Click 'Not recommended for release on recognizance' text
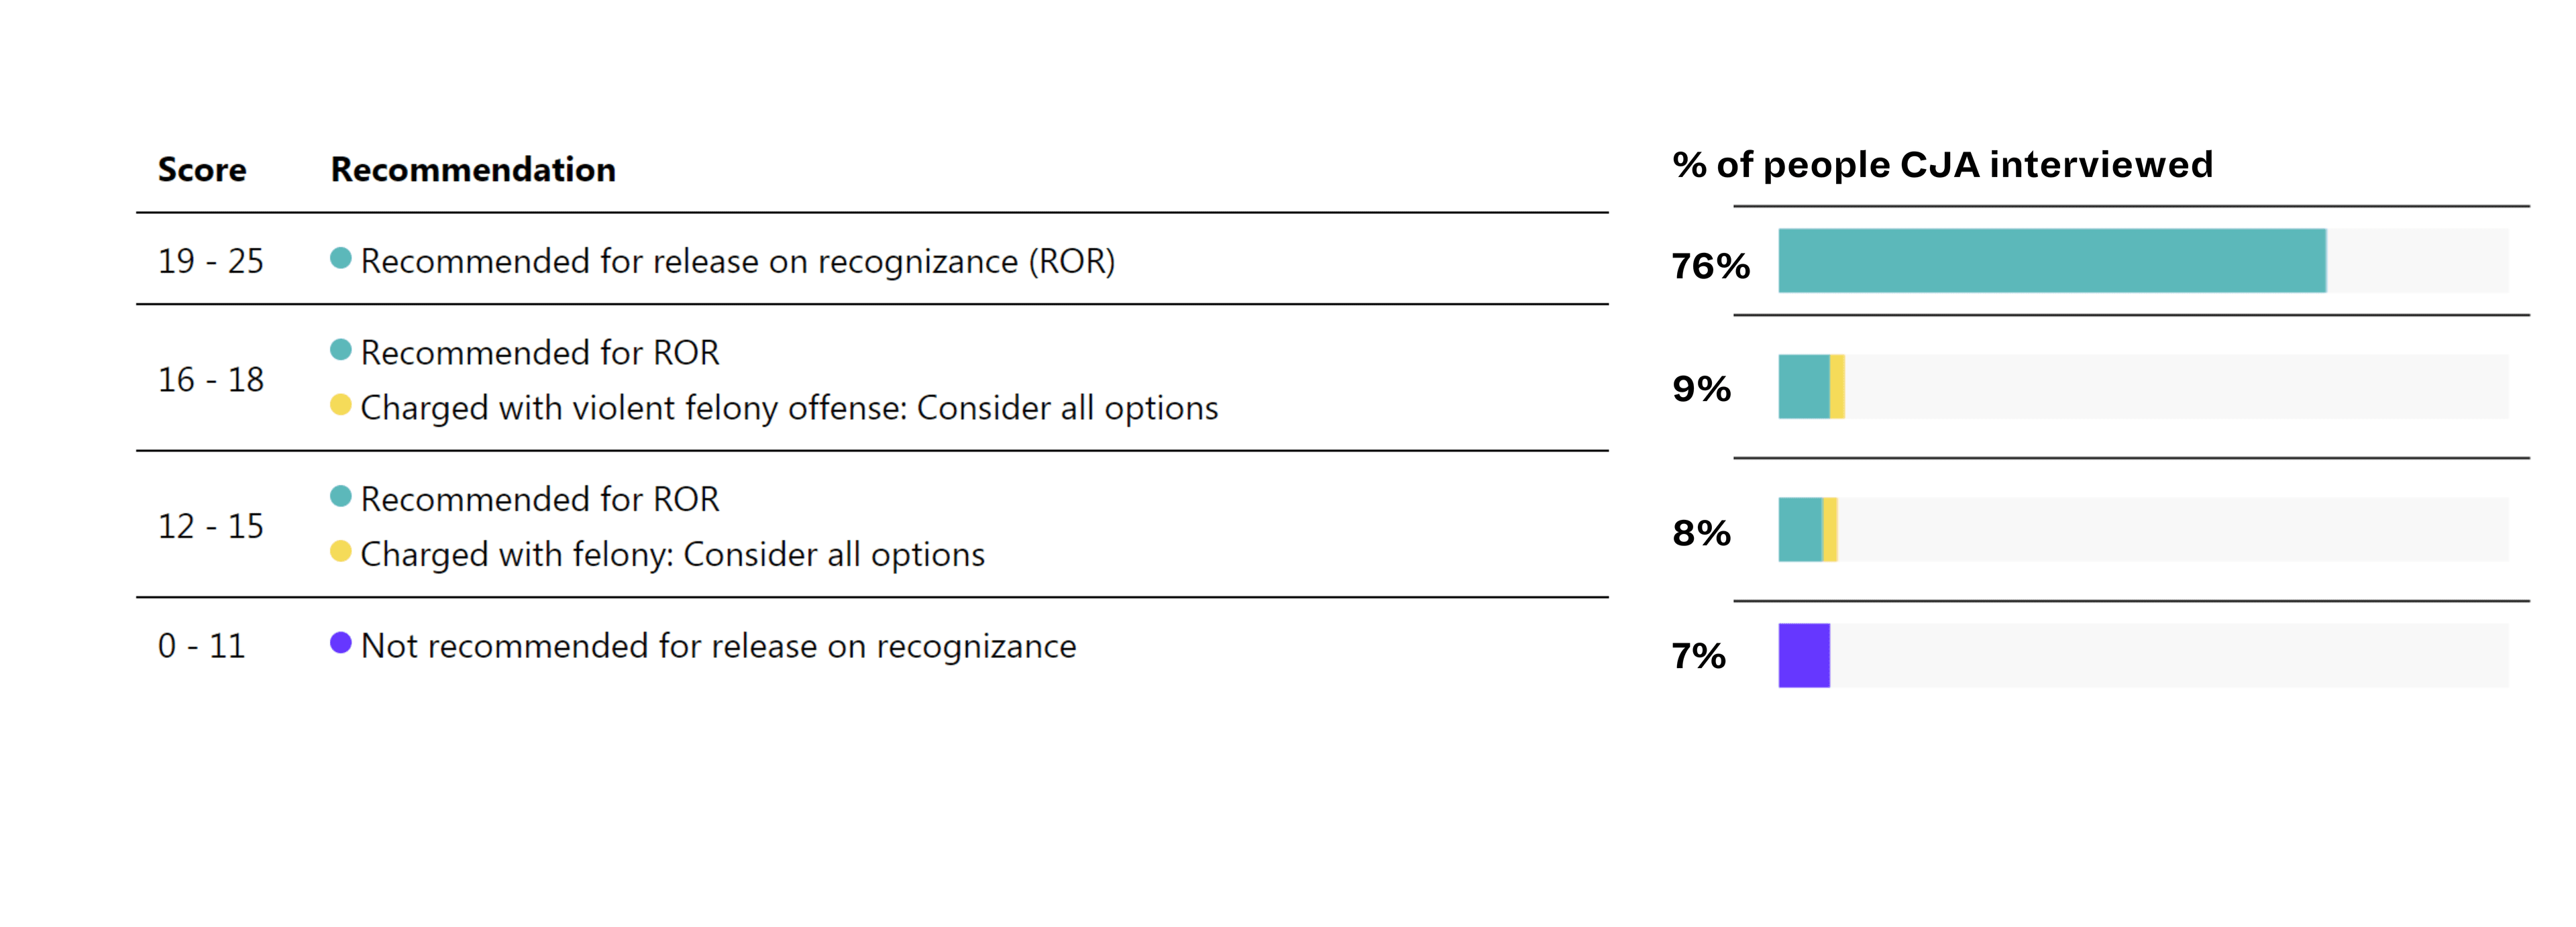 (x=718, y=646)
